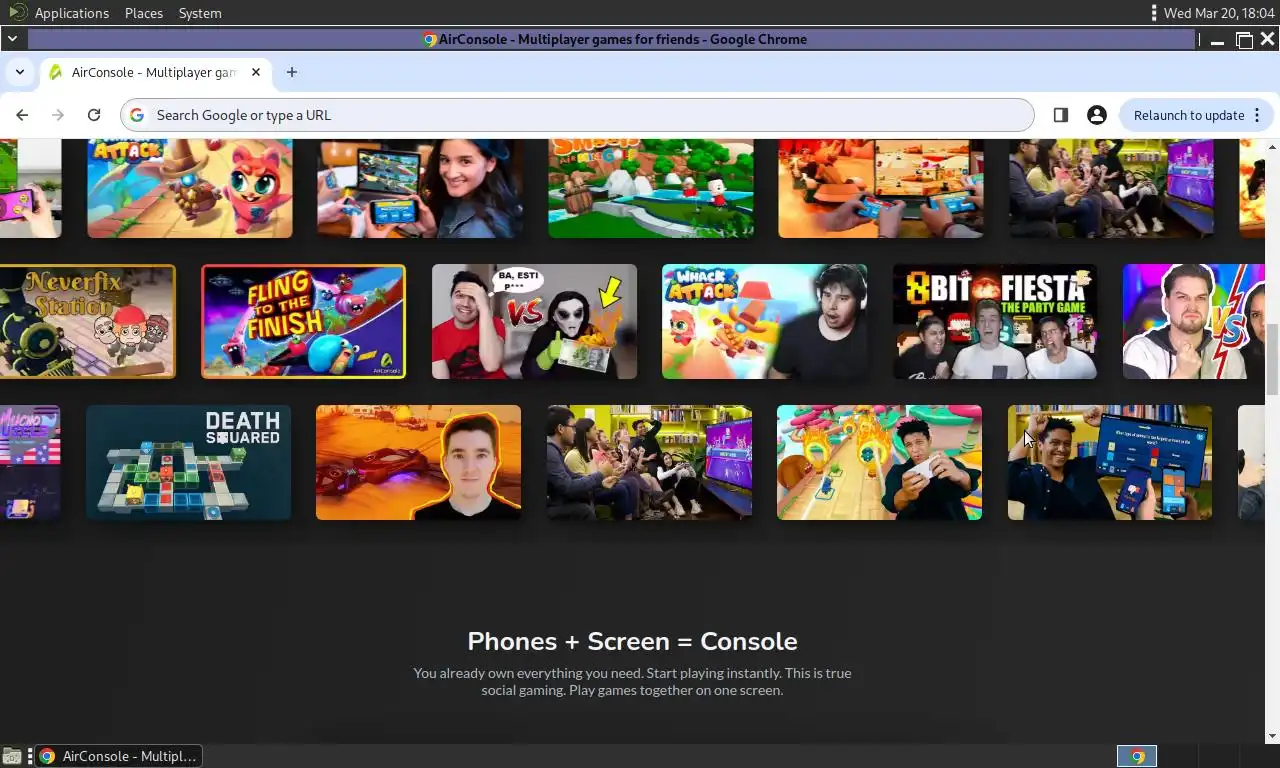The image size is (1280, 768).
Task: Open the System menu
Action: click(x=200, y=13)
